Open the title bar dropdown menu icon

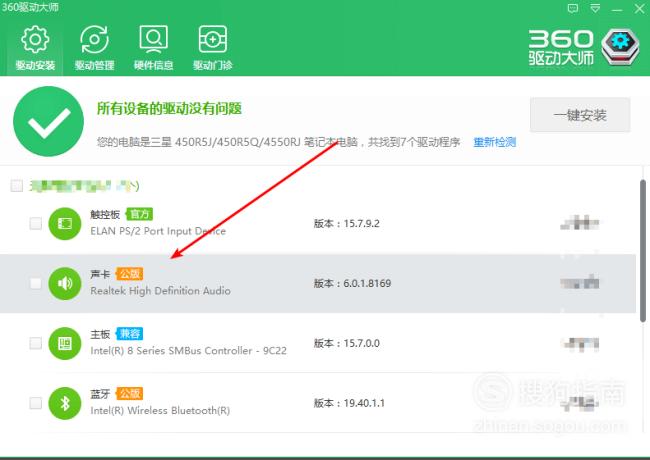click(595, 8)
